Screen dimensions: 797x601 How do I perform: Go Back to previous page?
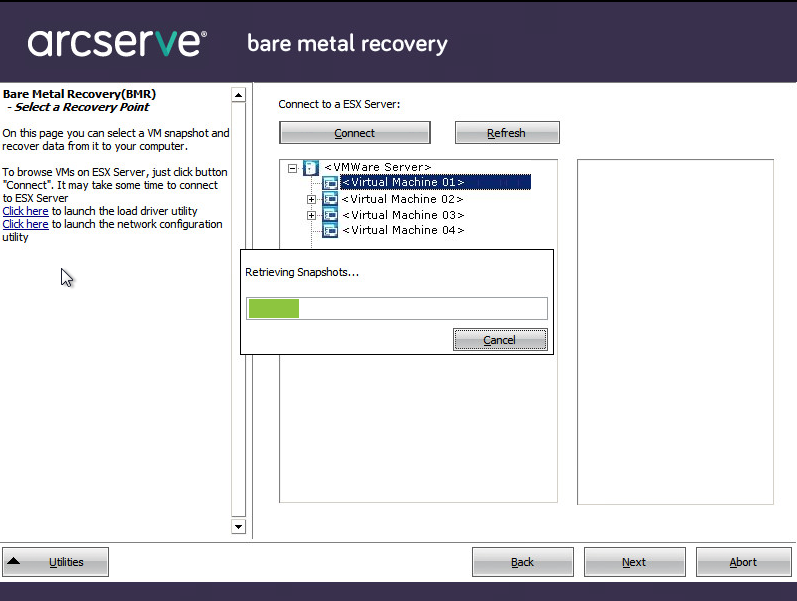click(x=523, y=562)
